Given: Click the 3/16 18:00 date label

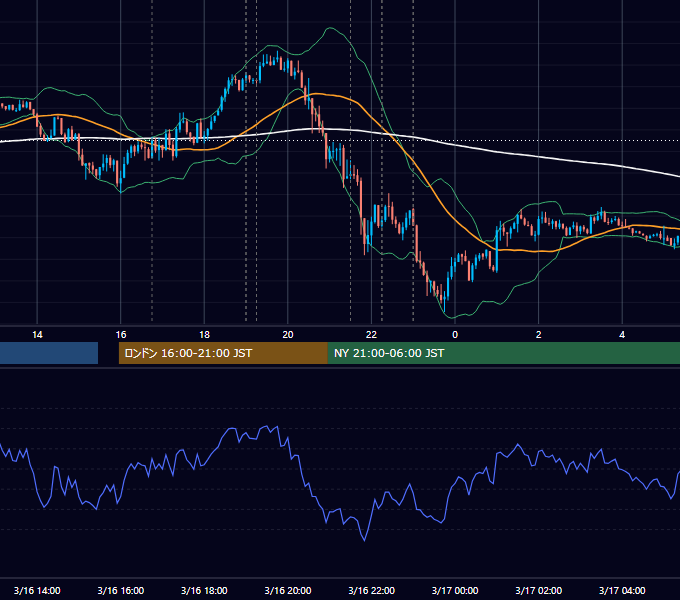Looking at the screenshot, I should (x=204, y=590).
